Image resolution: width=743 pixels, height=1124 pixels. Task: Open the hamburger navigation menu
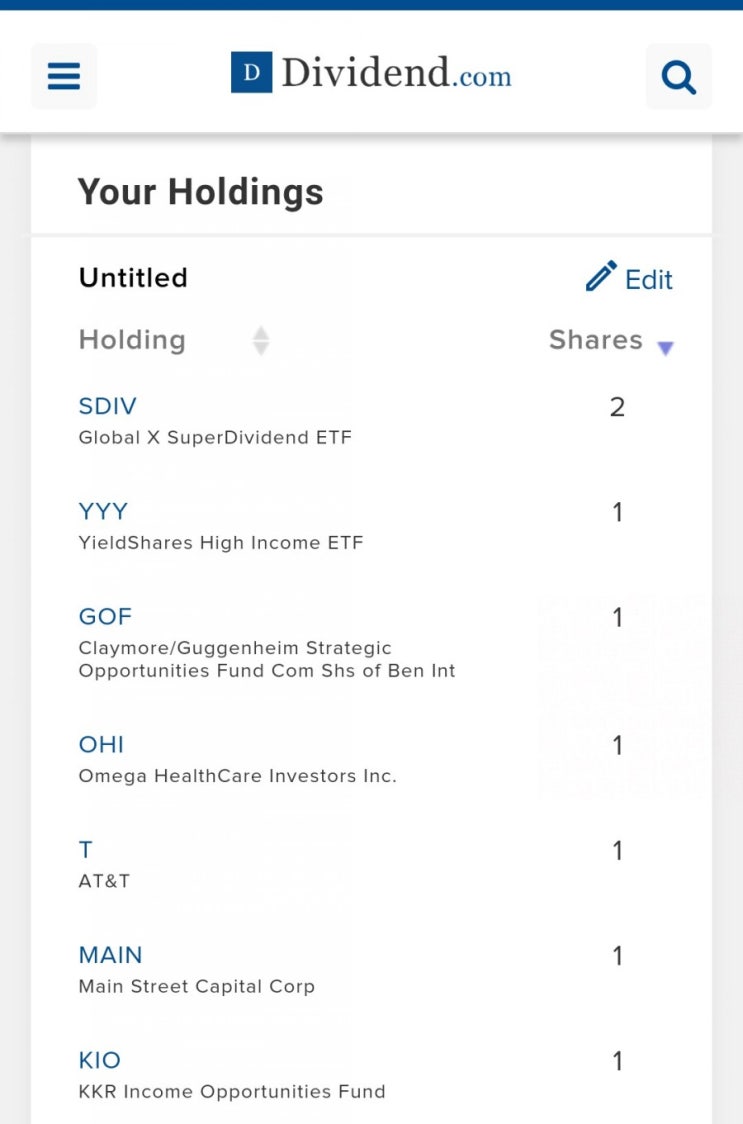pyautogui.click(x=64, y=76)
